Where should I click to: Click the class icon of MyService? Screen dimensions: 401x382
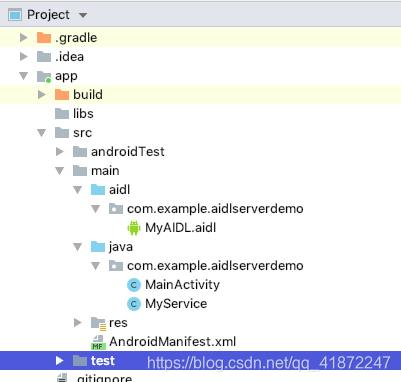(134, 304)
